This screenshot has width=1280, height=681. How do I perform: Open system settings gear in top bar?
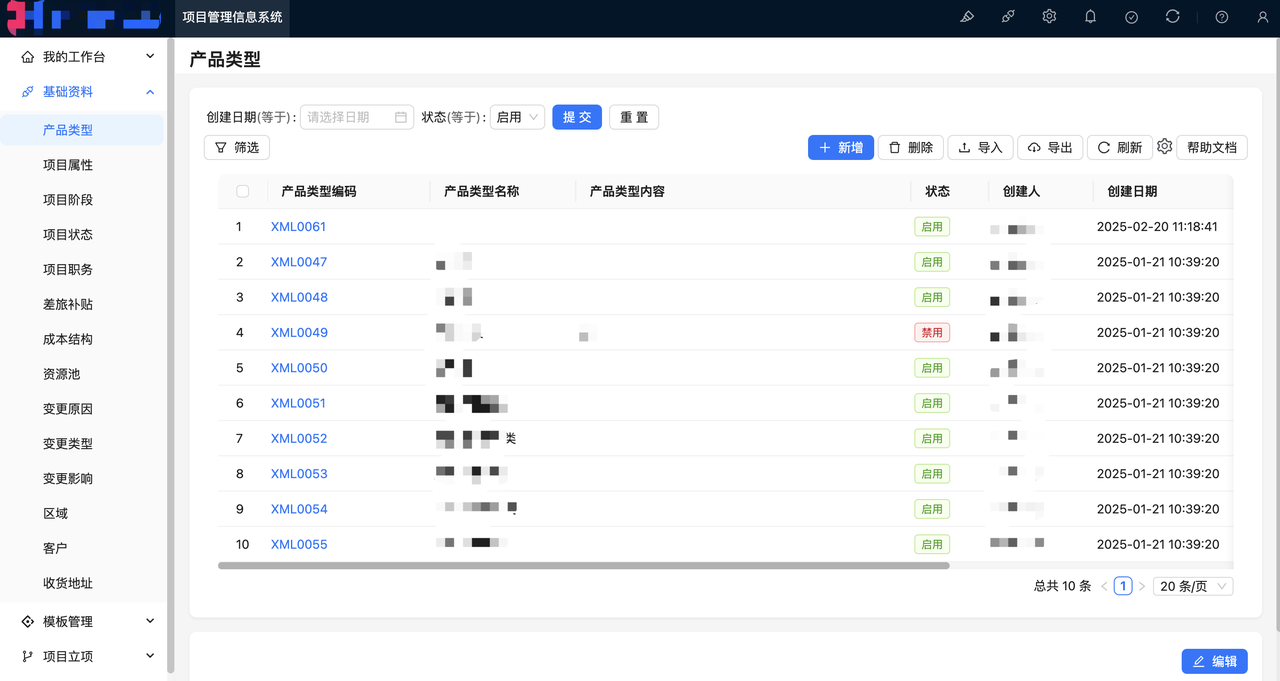(x=1049, y=17)
